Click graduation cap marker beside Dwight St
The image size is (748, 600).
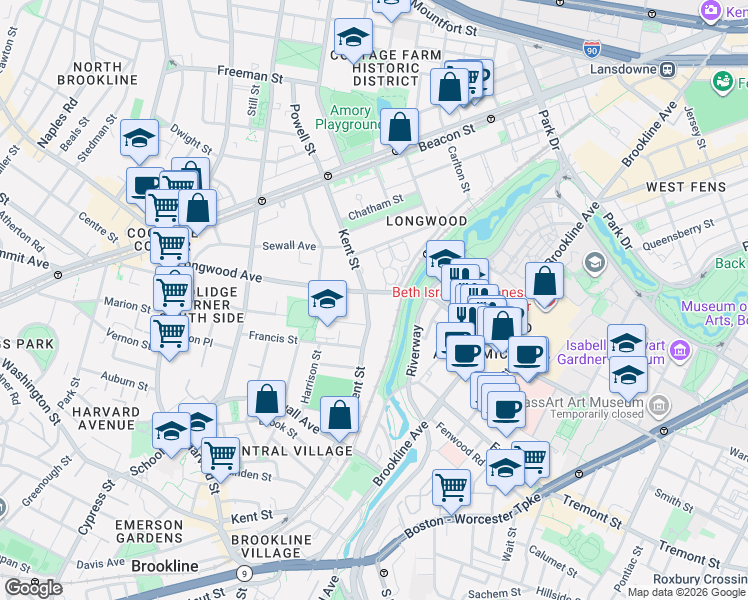(139, 139)
